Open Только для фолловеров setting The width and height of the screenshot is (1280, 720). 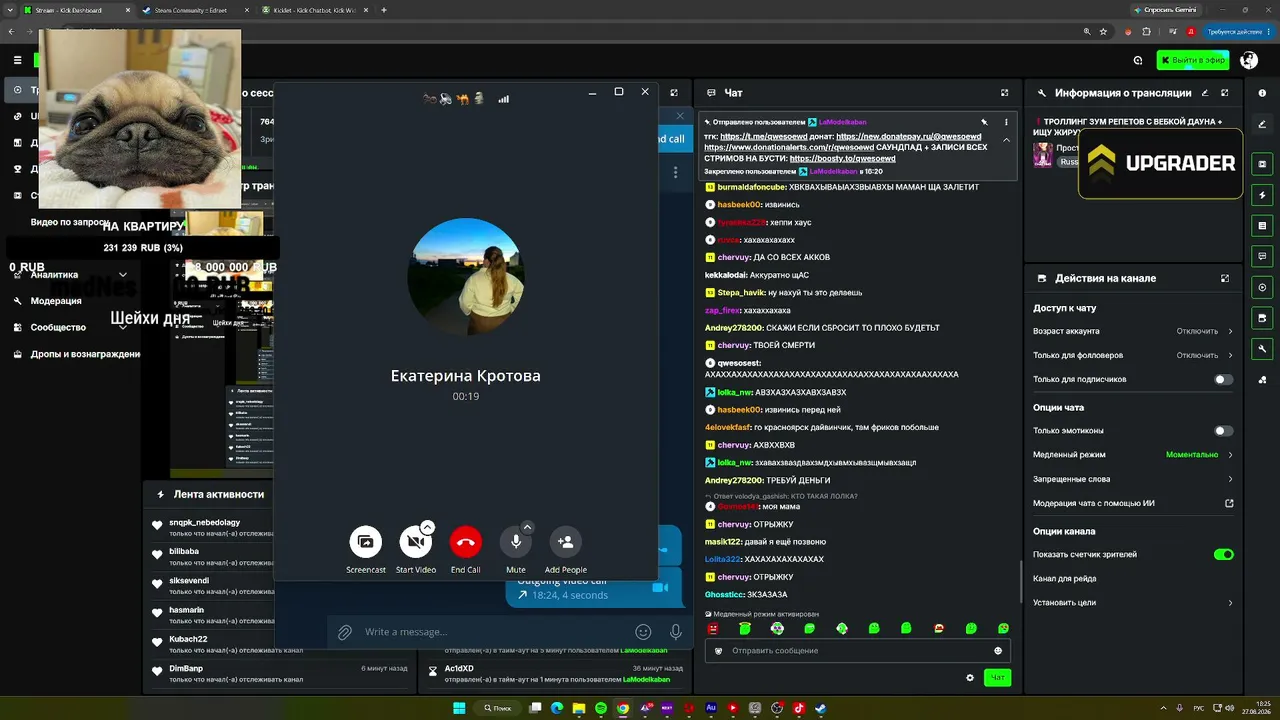(1133, 355)
